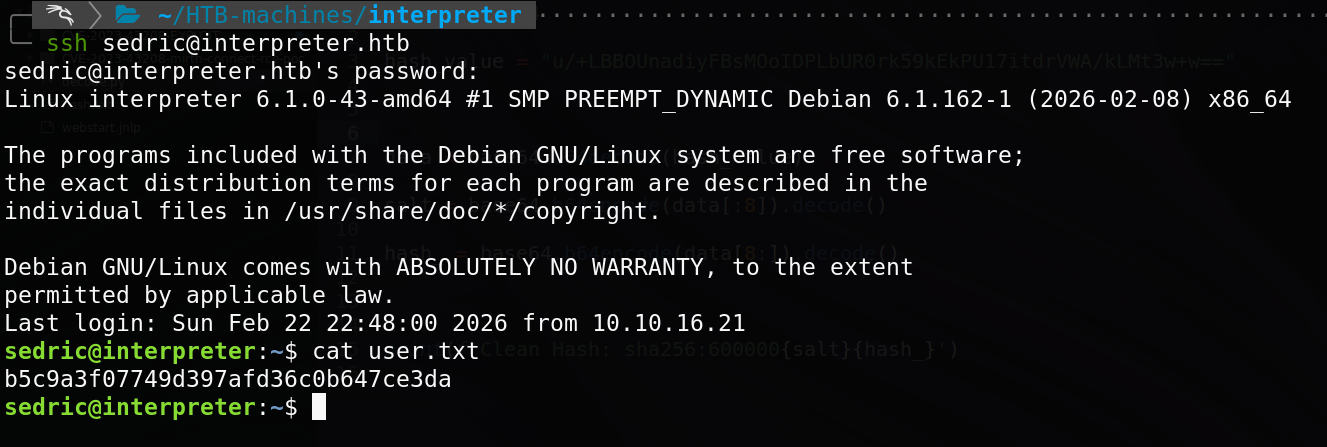1327x447 pixels.
Task: Click the chevron separator after the Kali logo
Action: [x=95, y=15]
